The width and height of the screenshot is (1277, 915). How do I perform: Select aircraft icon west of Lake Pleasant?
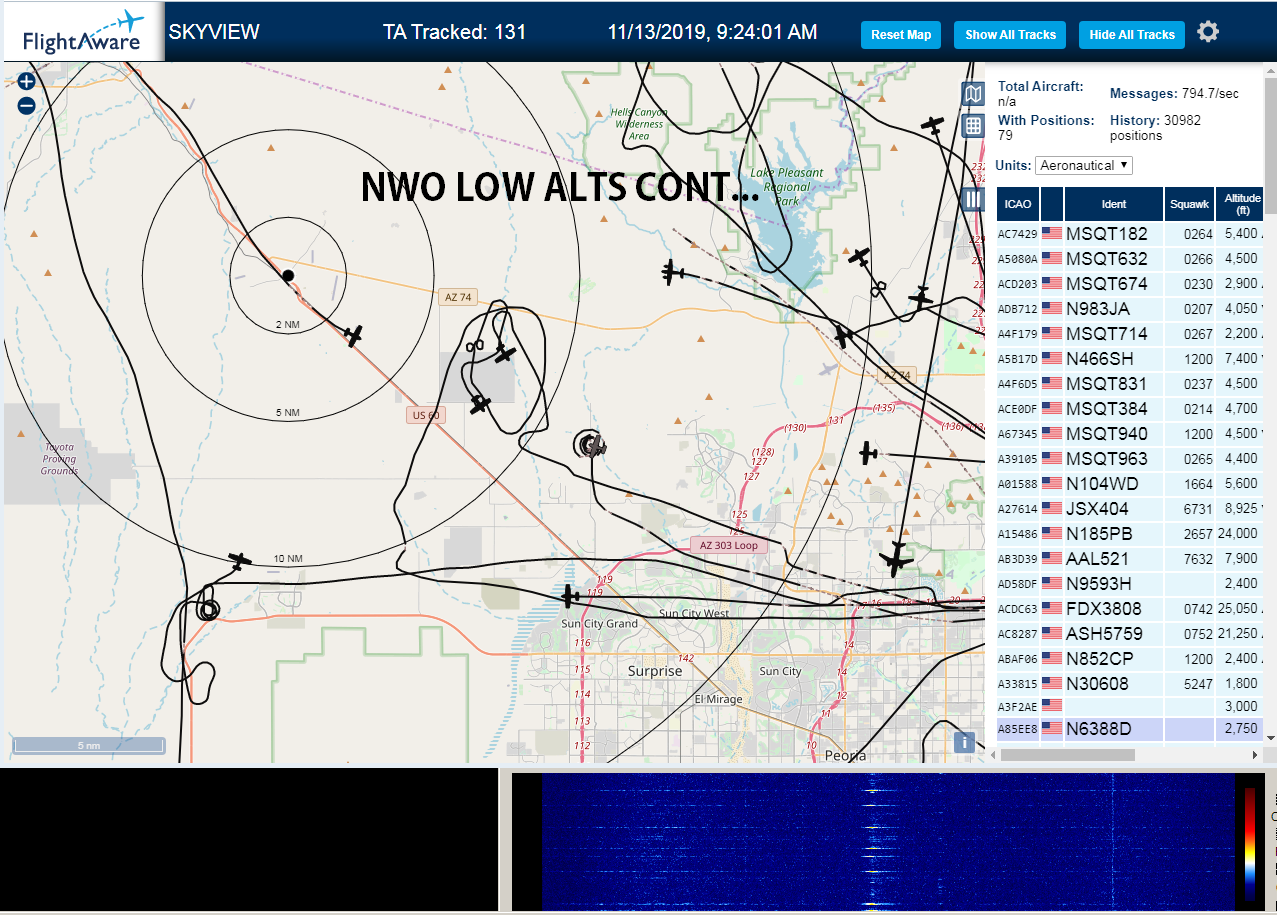click(x=673, y=271)
